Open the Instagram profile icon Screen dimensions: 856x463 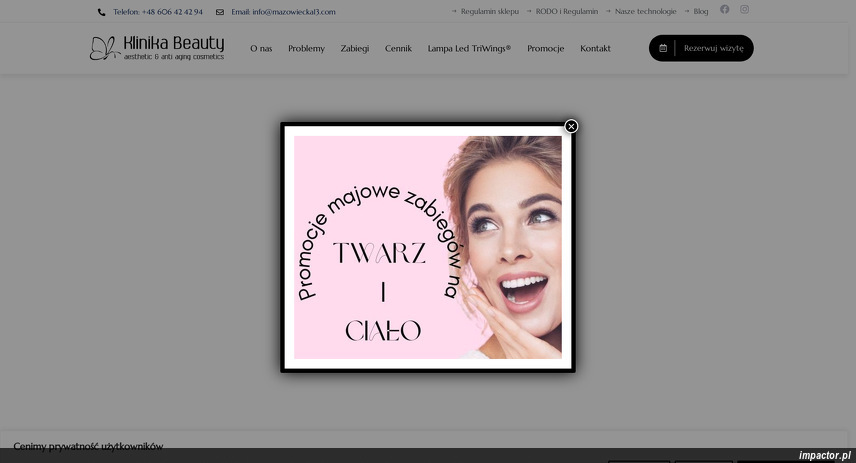(744, 9)
